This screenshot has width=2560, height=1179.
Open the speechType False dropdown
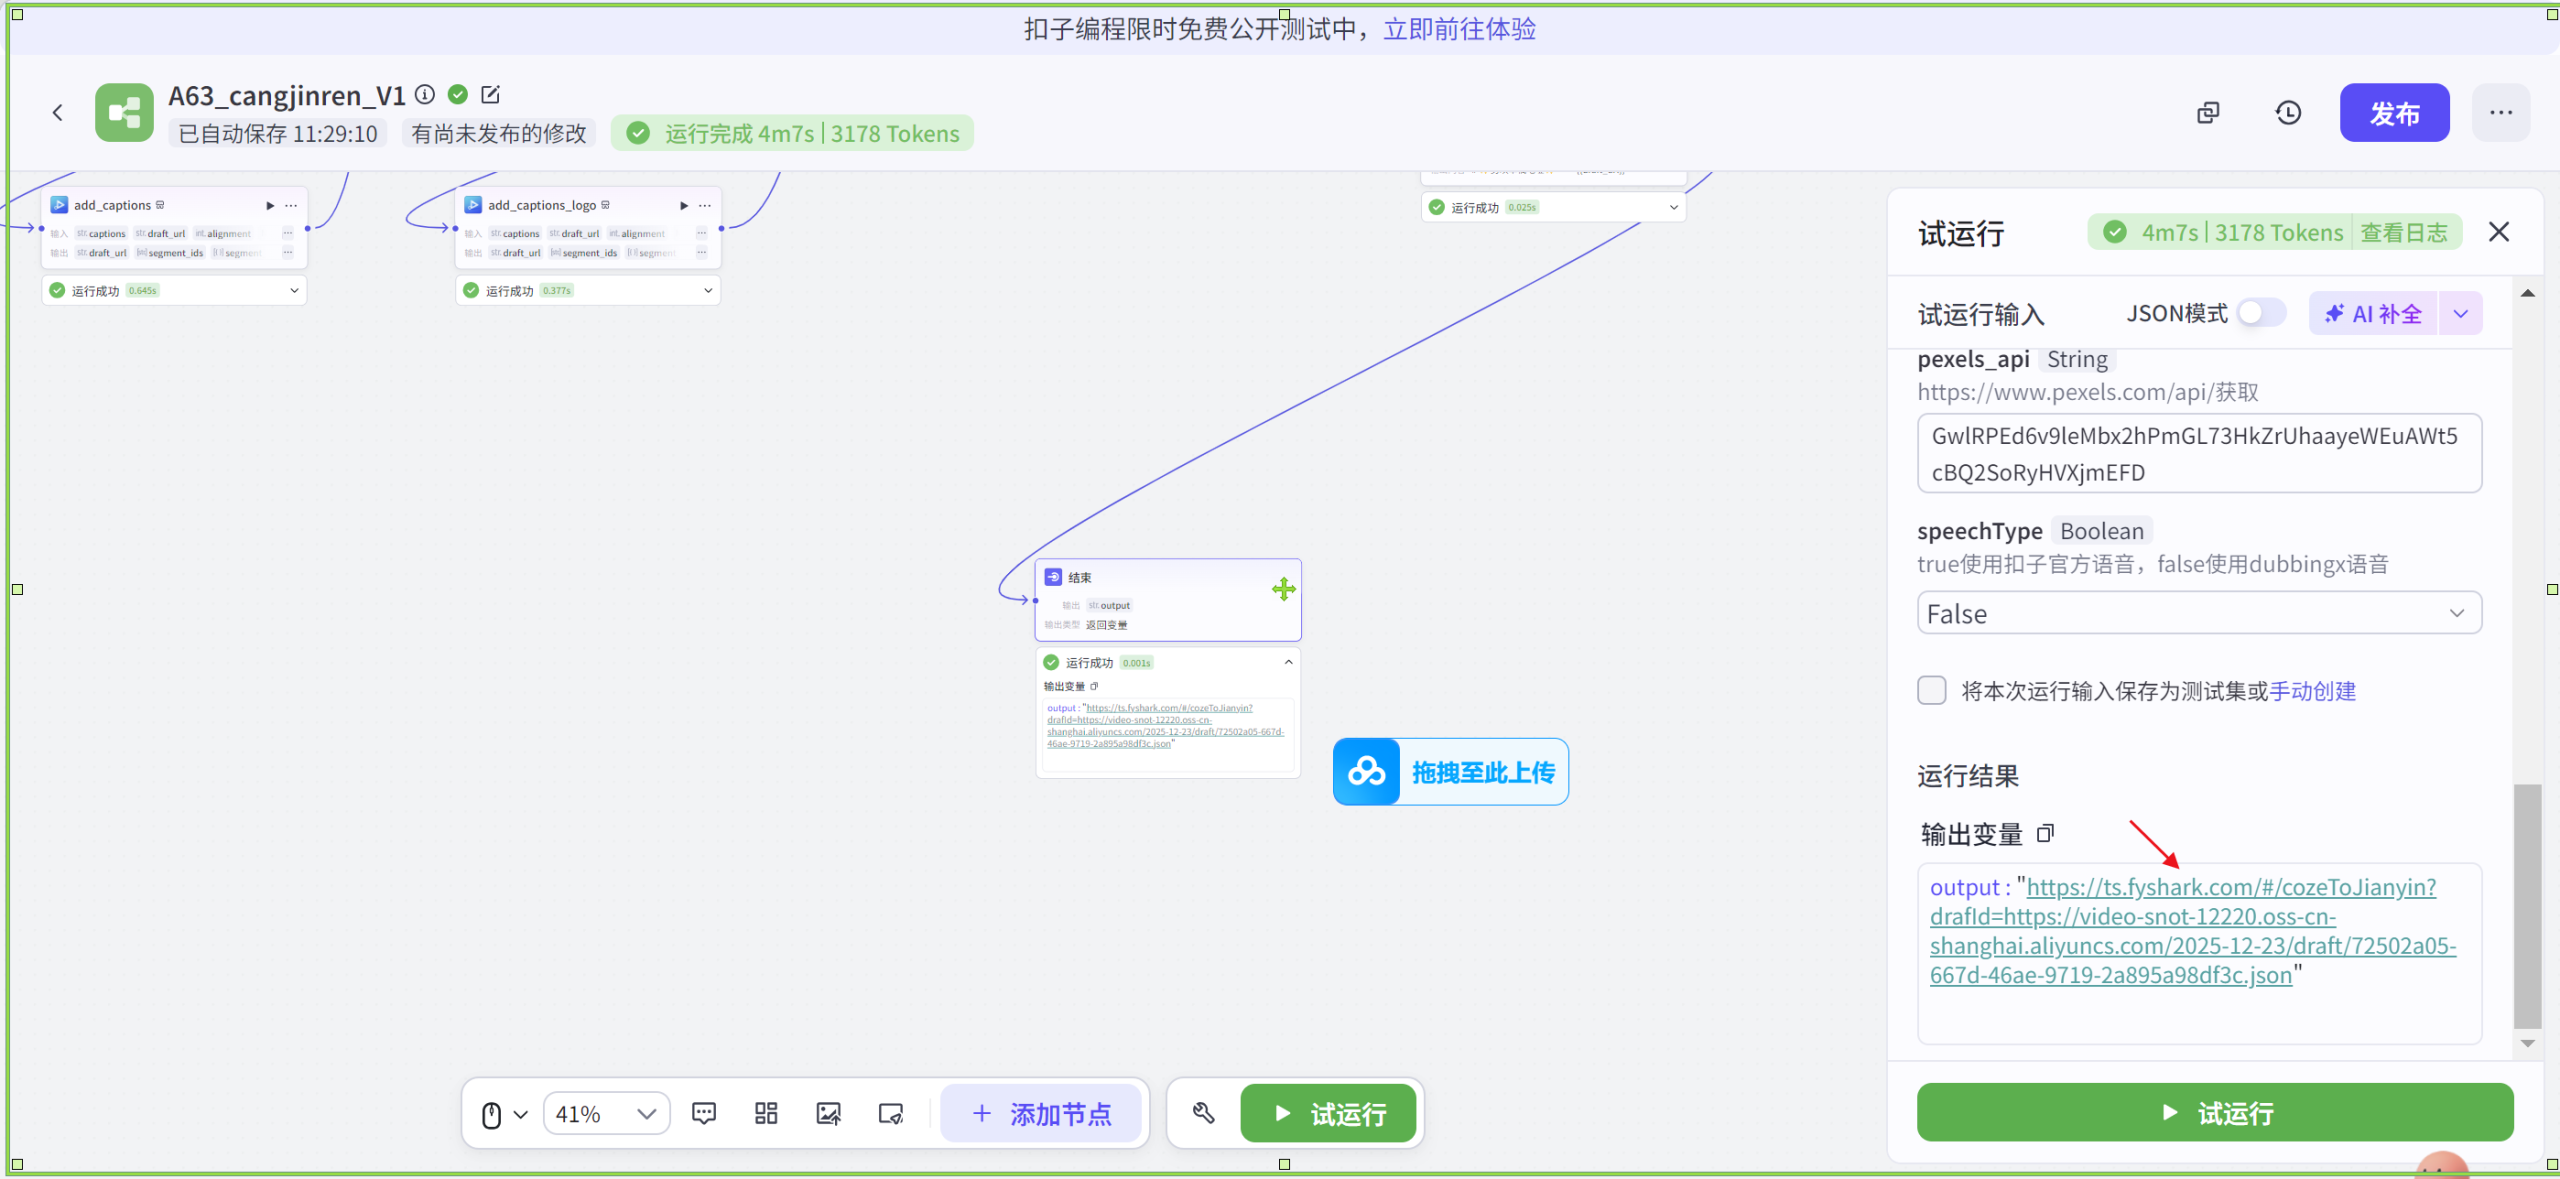(x=2198, y=612)
